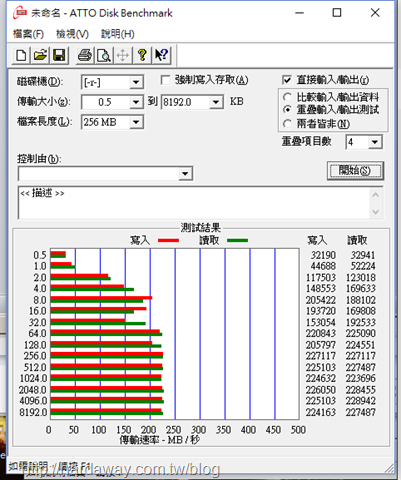Minimize the ATTO Disk Benchmark window
Image resolution: width=401 pixels, height=480 pixels.
[299, 13]
